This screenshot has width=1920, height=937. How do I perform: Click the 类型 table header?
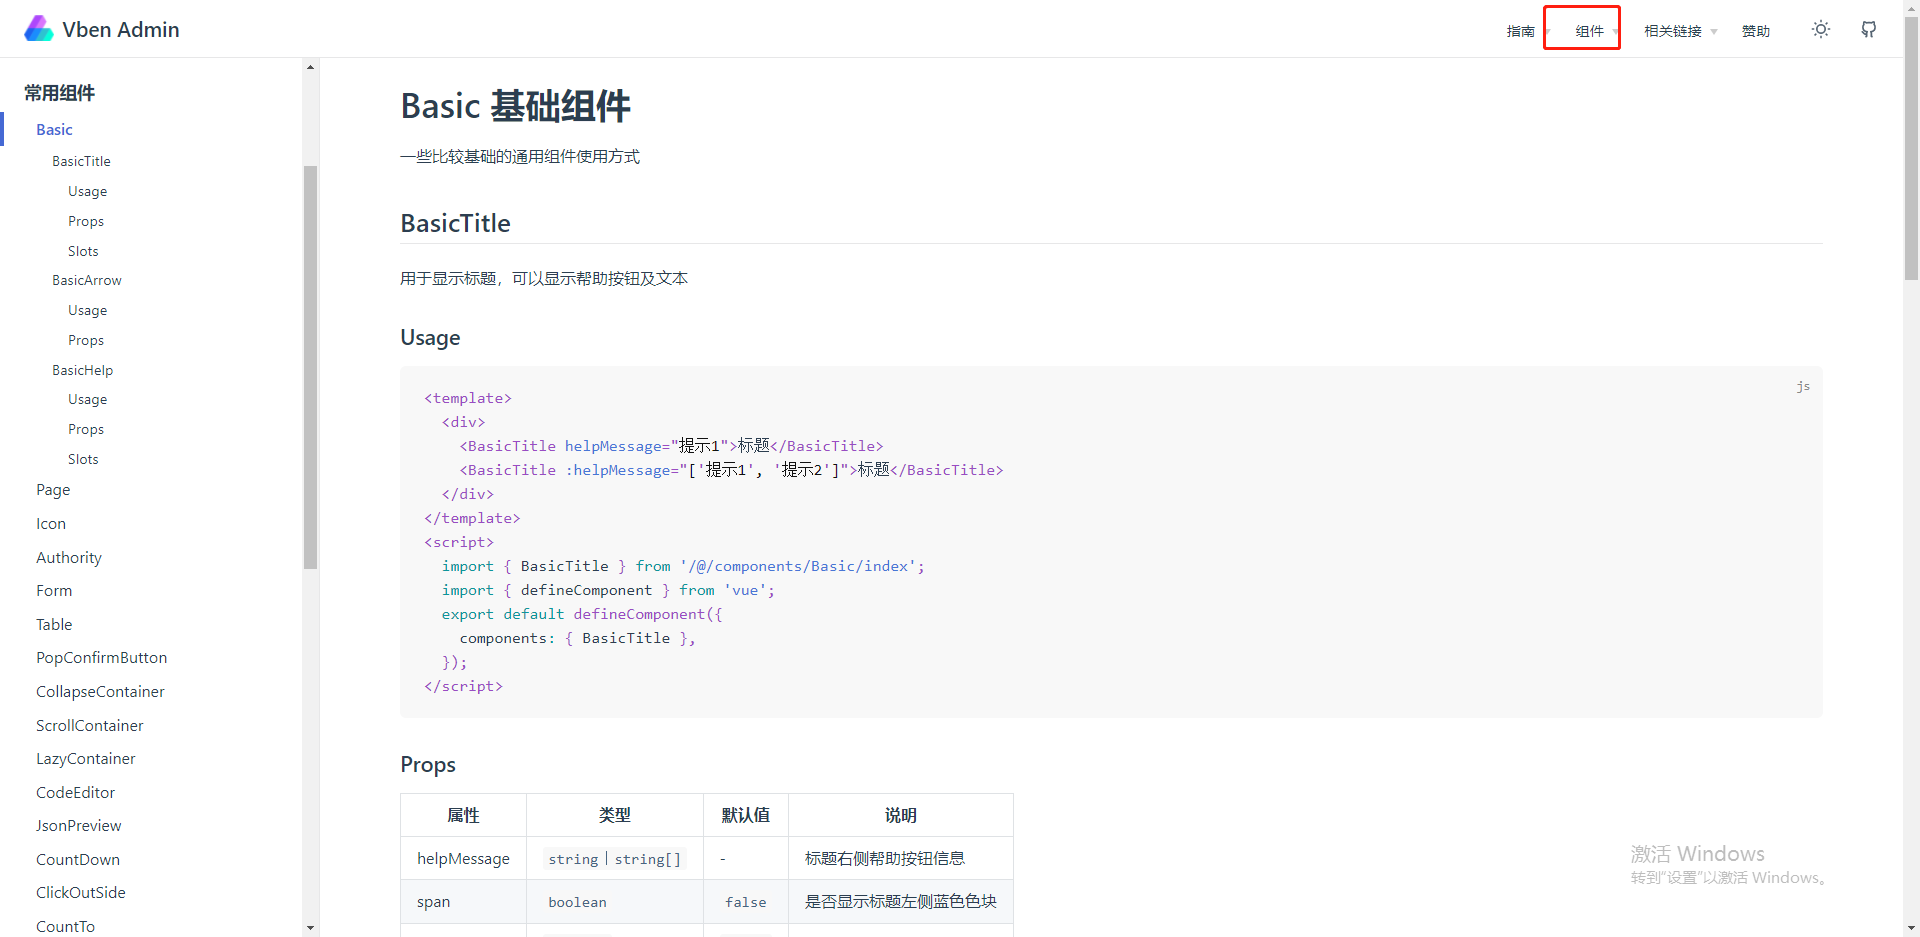pos(615,815)
